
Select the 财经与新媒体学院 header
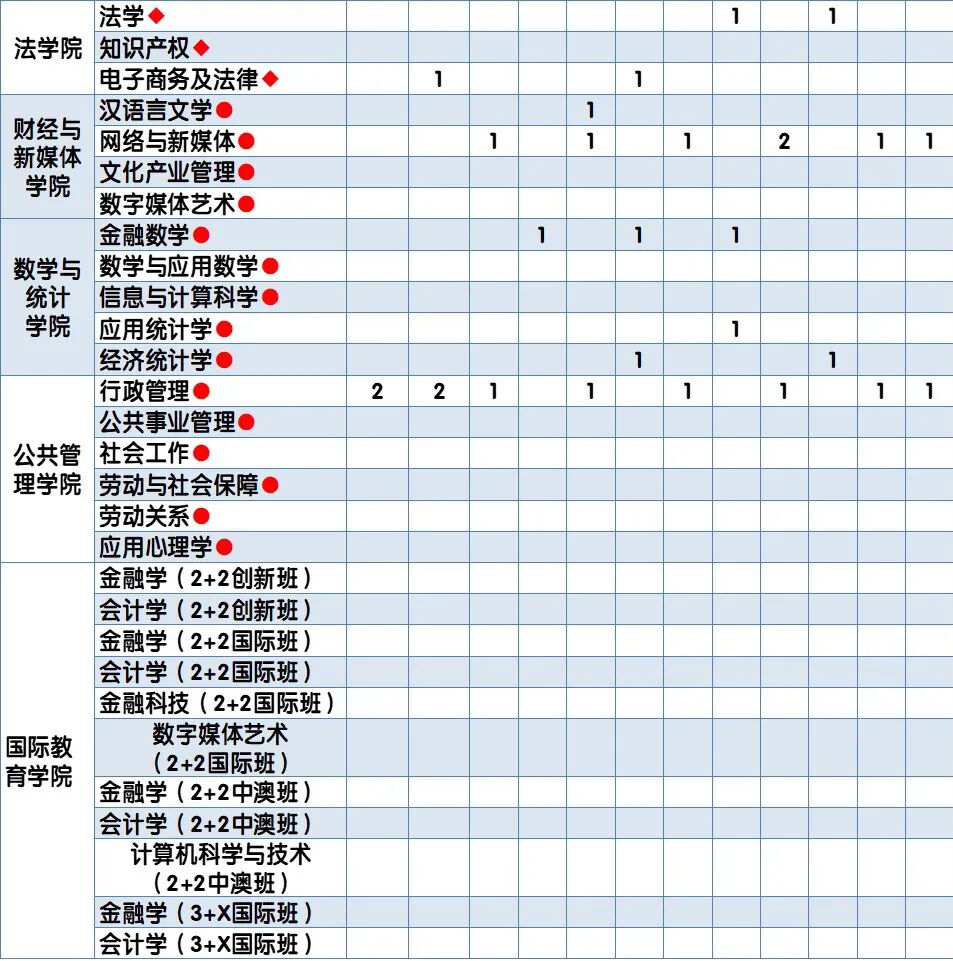pos(45,155)
